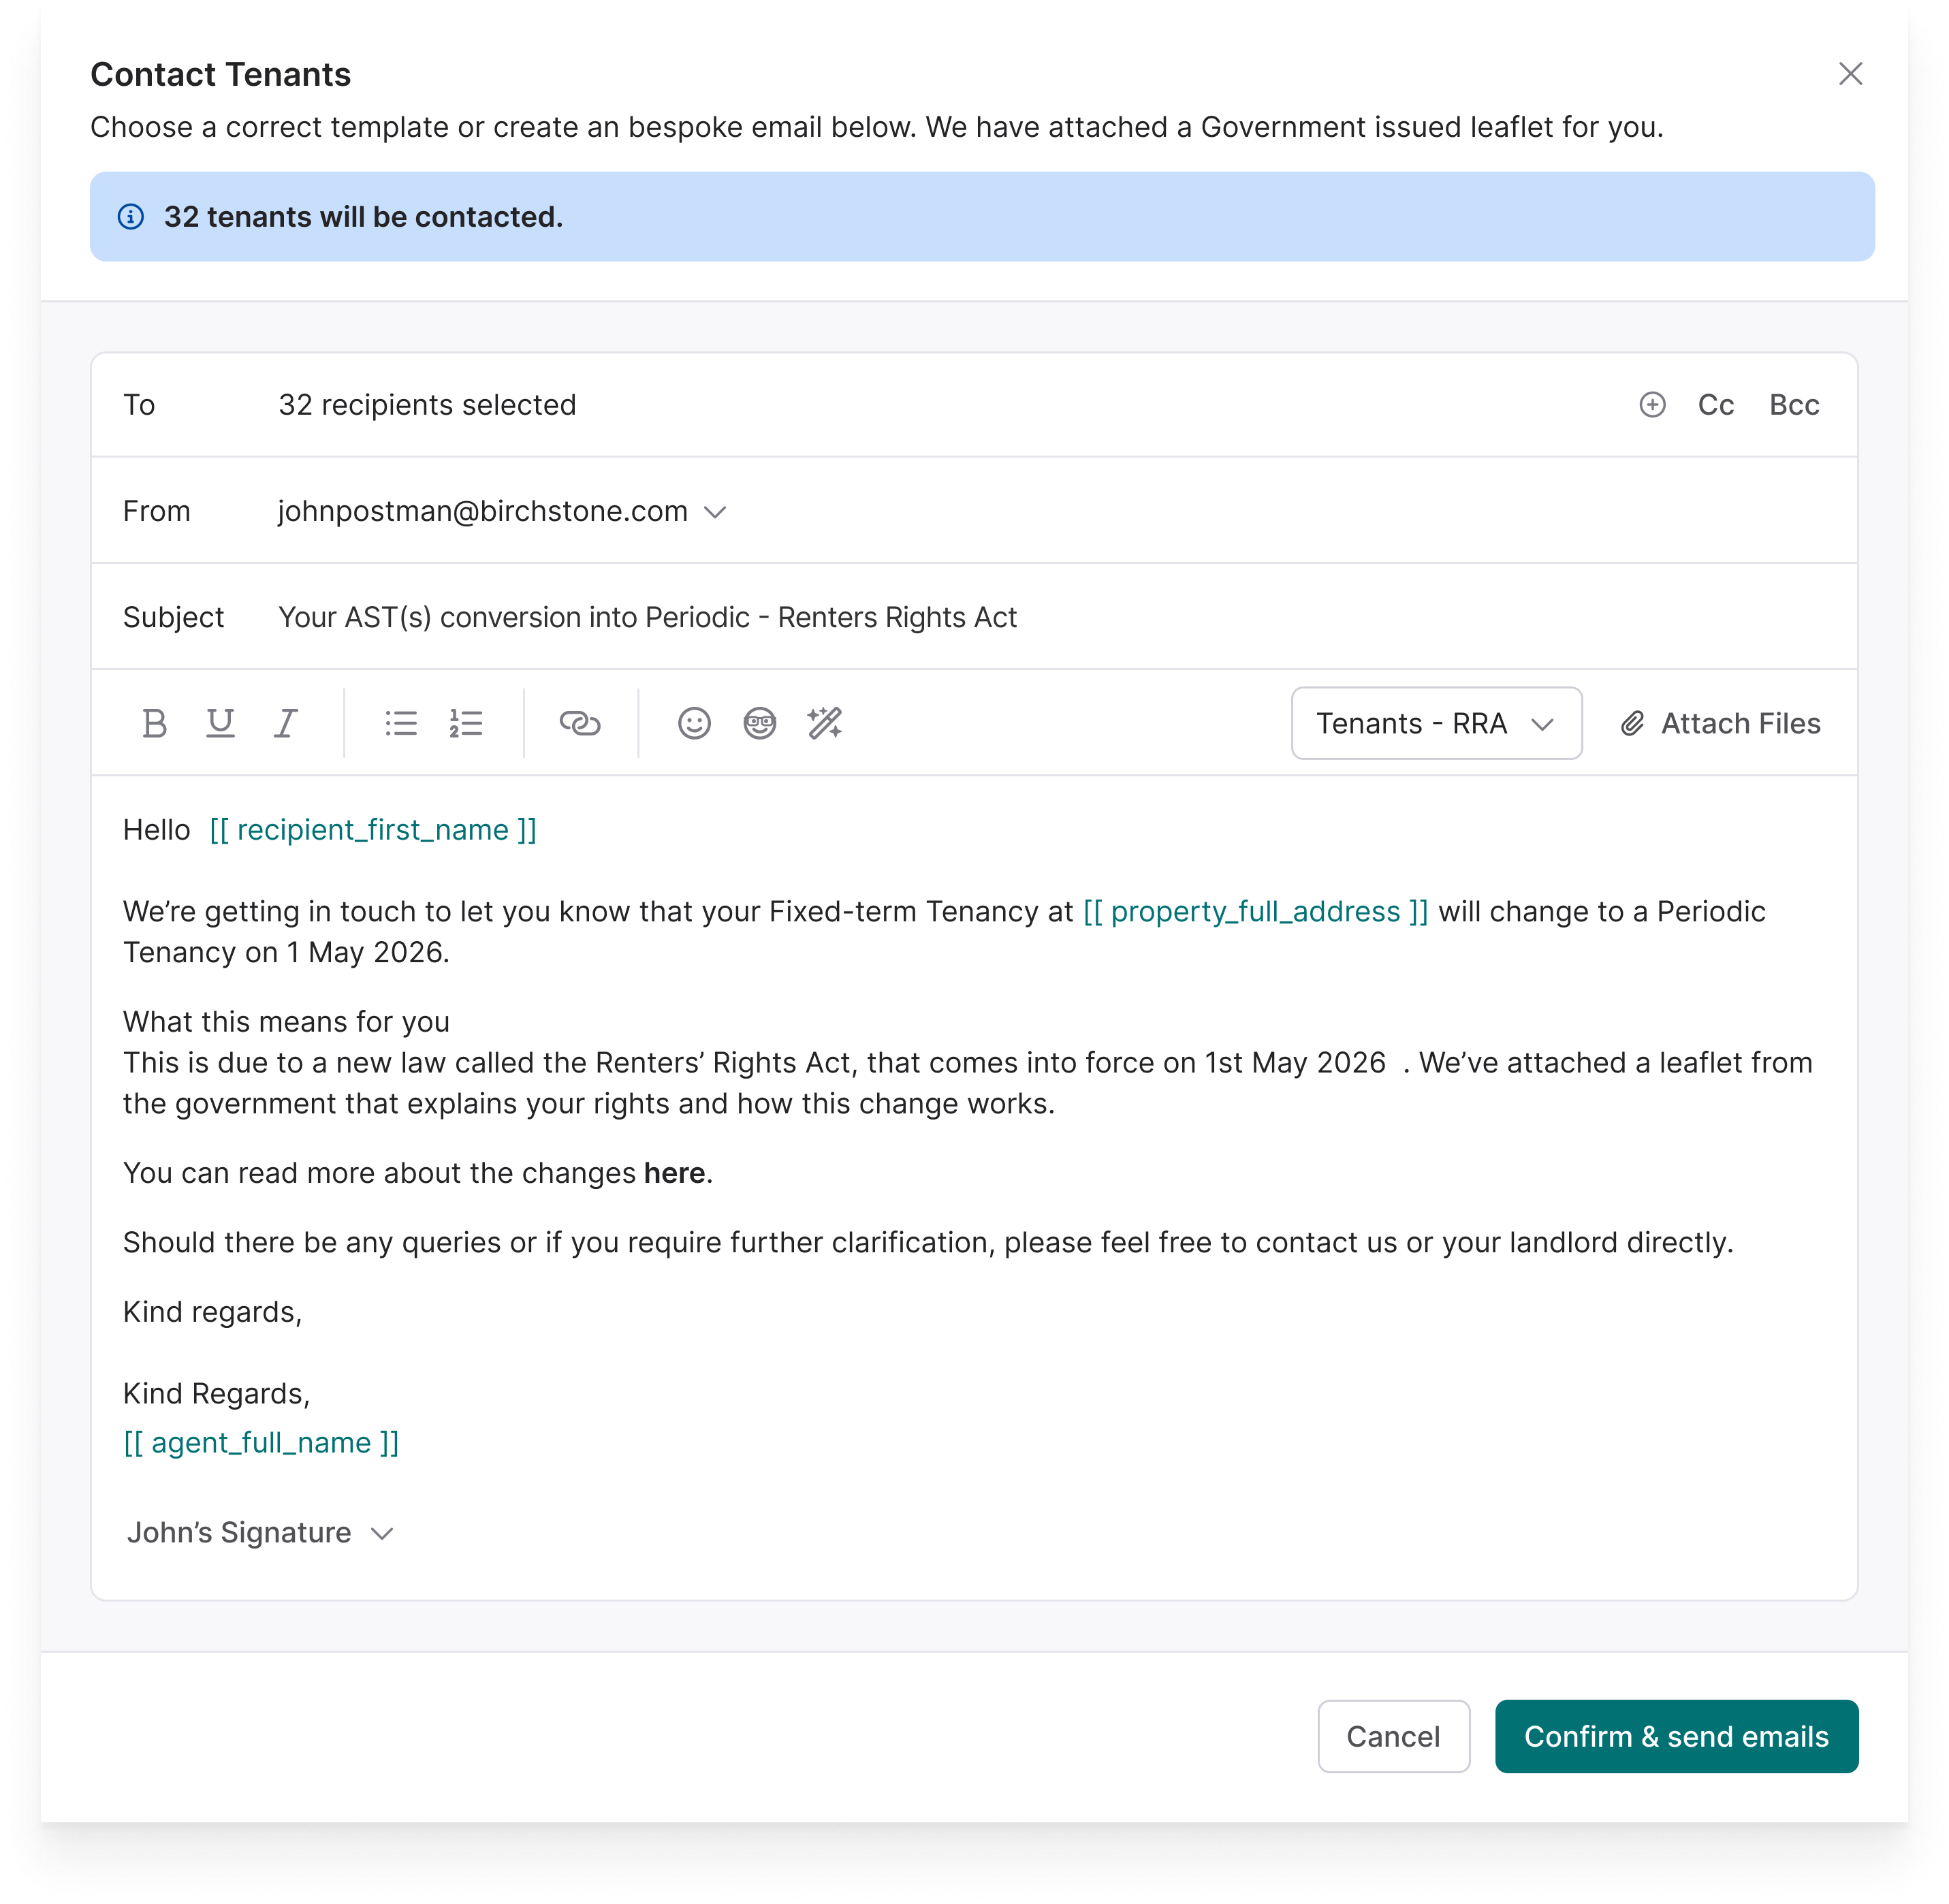Click the info icon in the tenants banner
This screenshot has height=1904, width=1949.
point(132,217)
